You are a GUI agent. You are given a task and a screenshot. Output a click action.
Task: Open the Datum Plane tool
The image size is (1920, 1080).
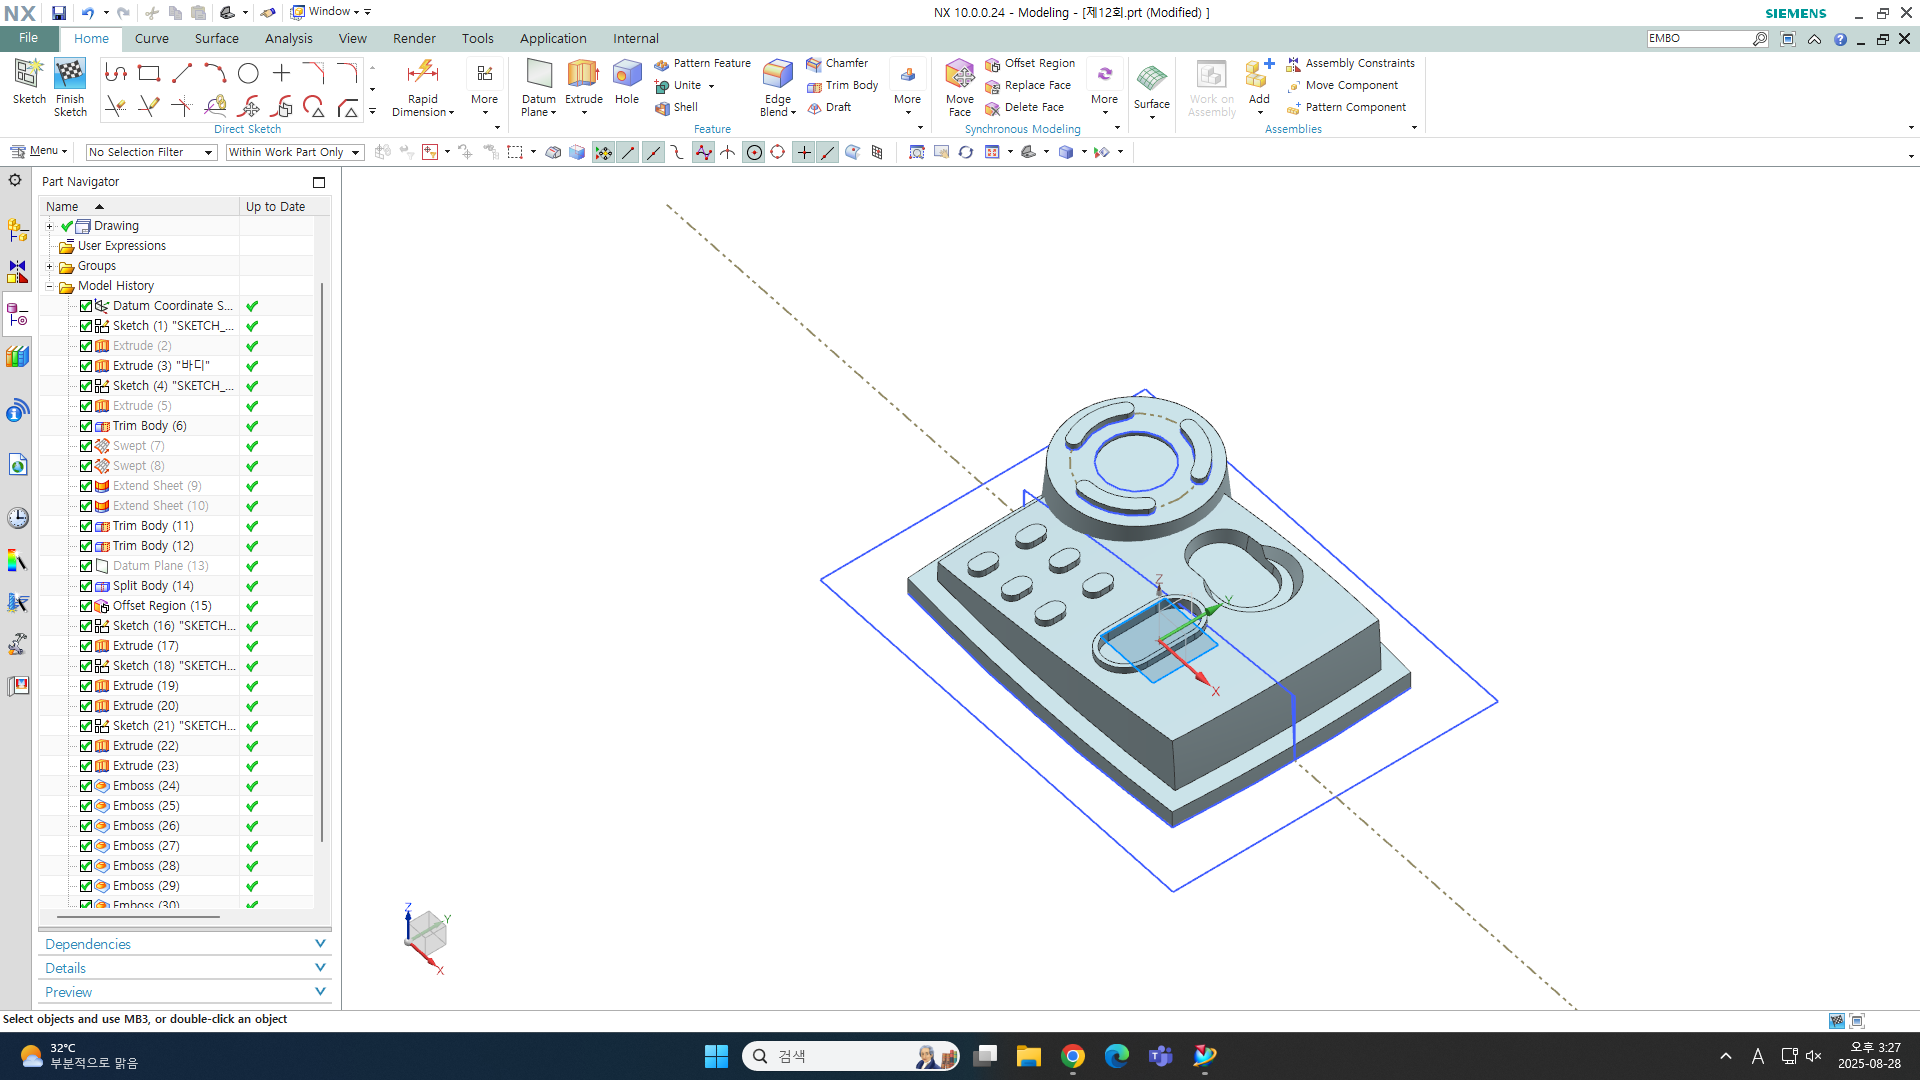pyautogui.click(x=538, y=75)
